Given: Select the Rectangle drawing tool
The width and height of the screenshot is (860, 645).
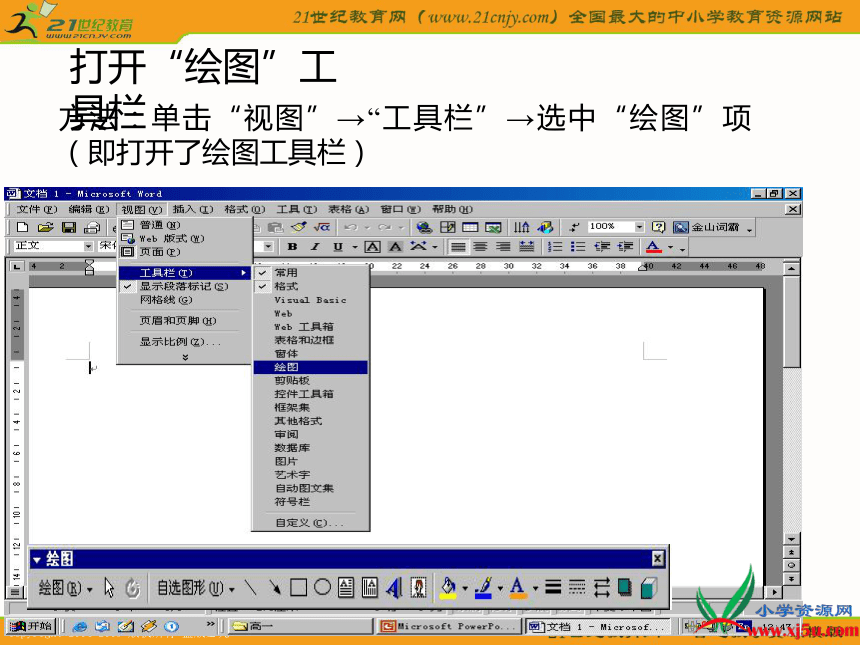Looking at the screenshot, I should 298,588.
